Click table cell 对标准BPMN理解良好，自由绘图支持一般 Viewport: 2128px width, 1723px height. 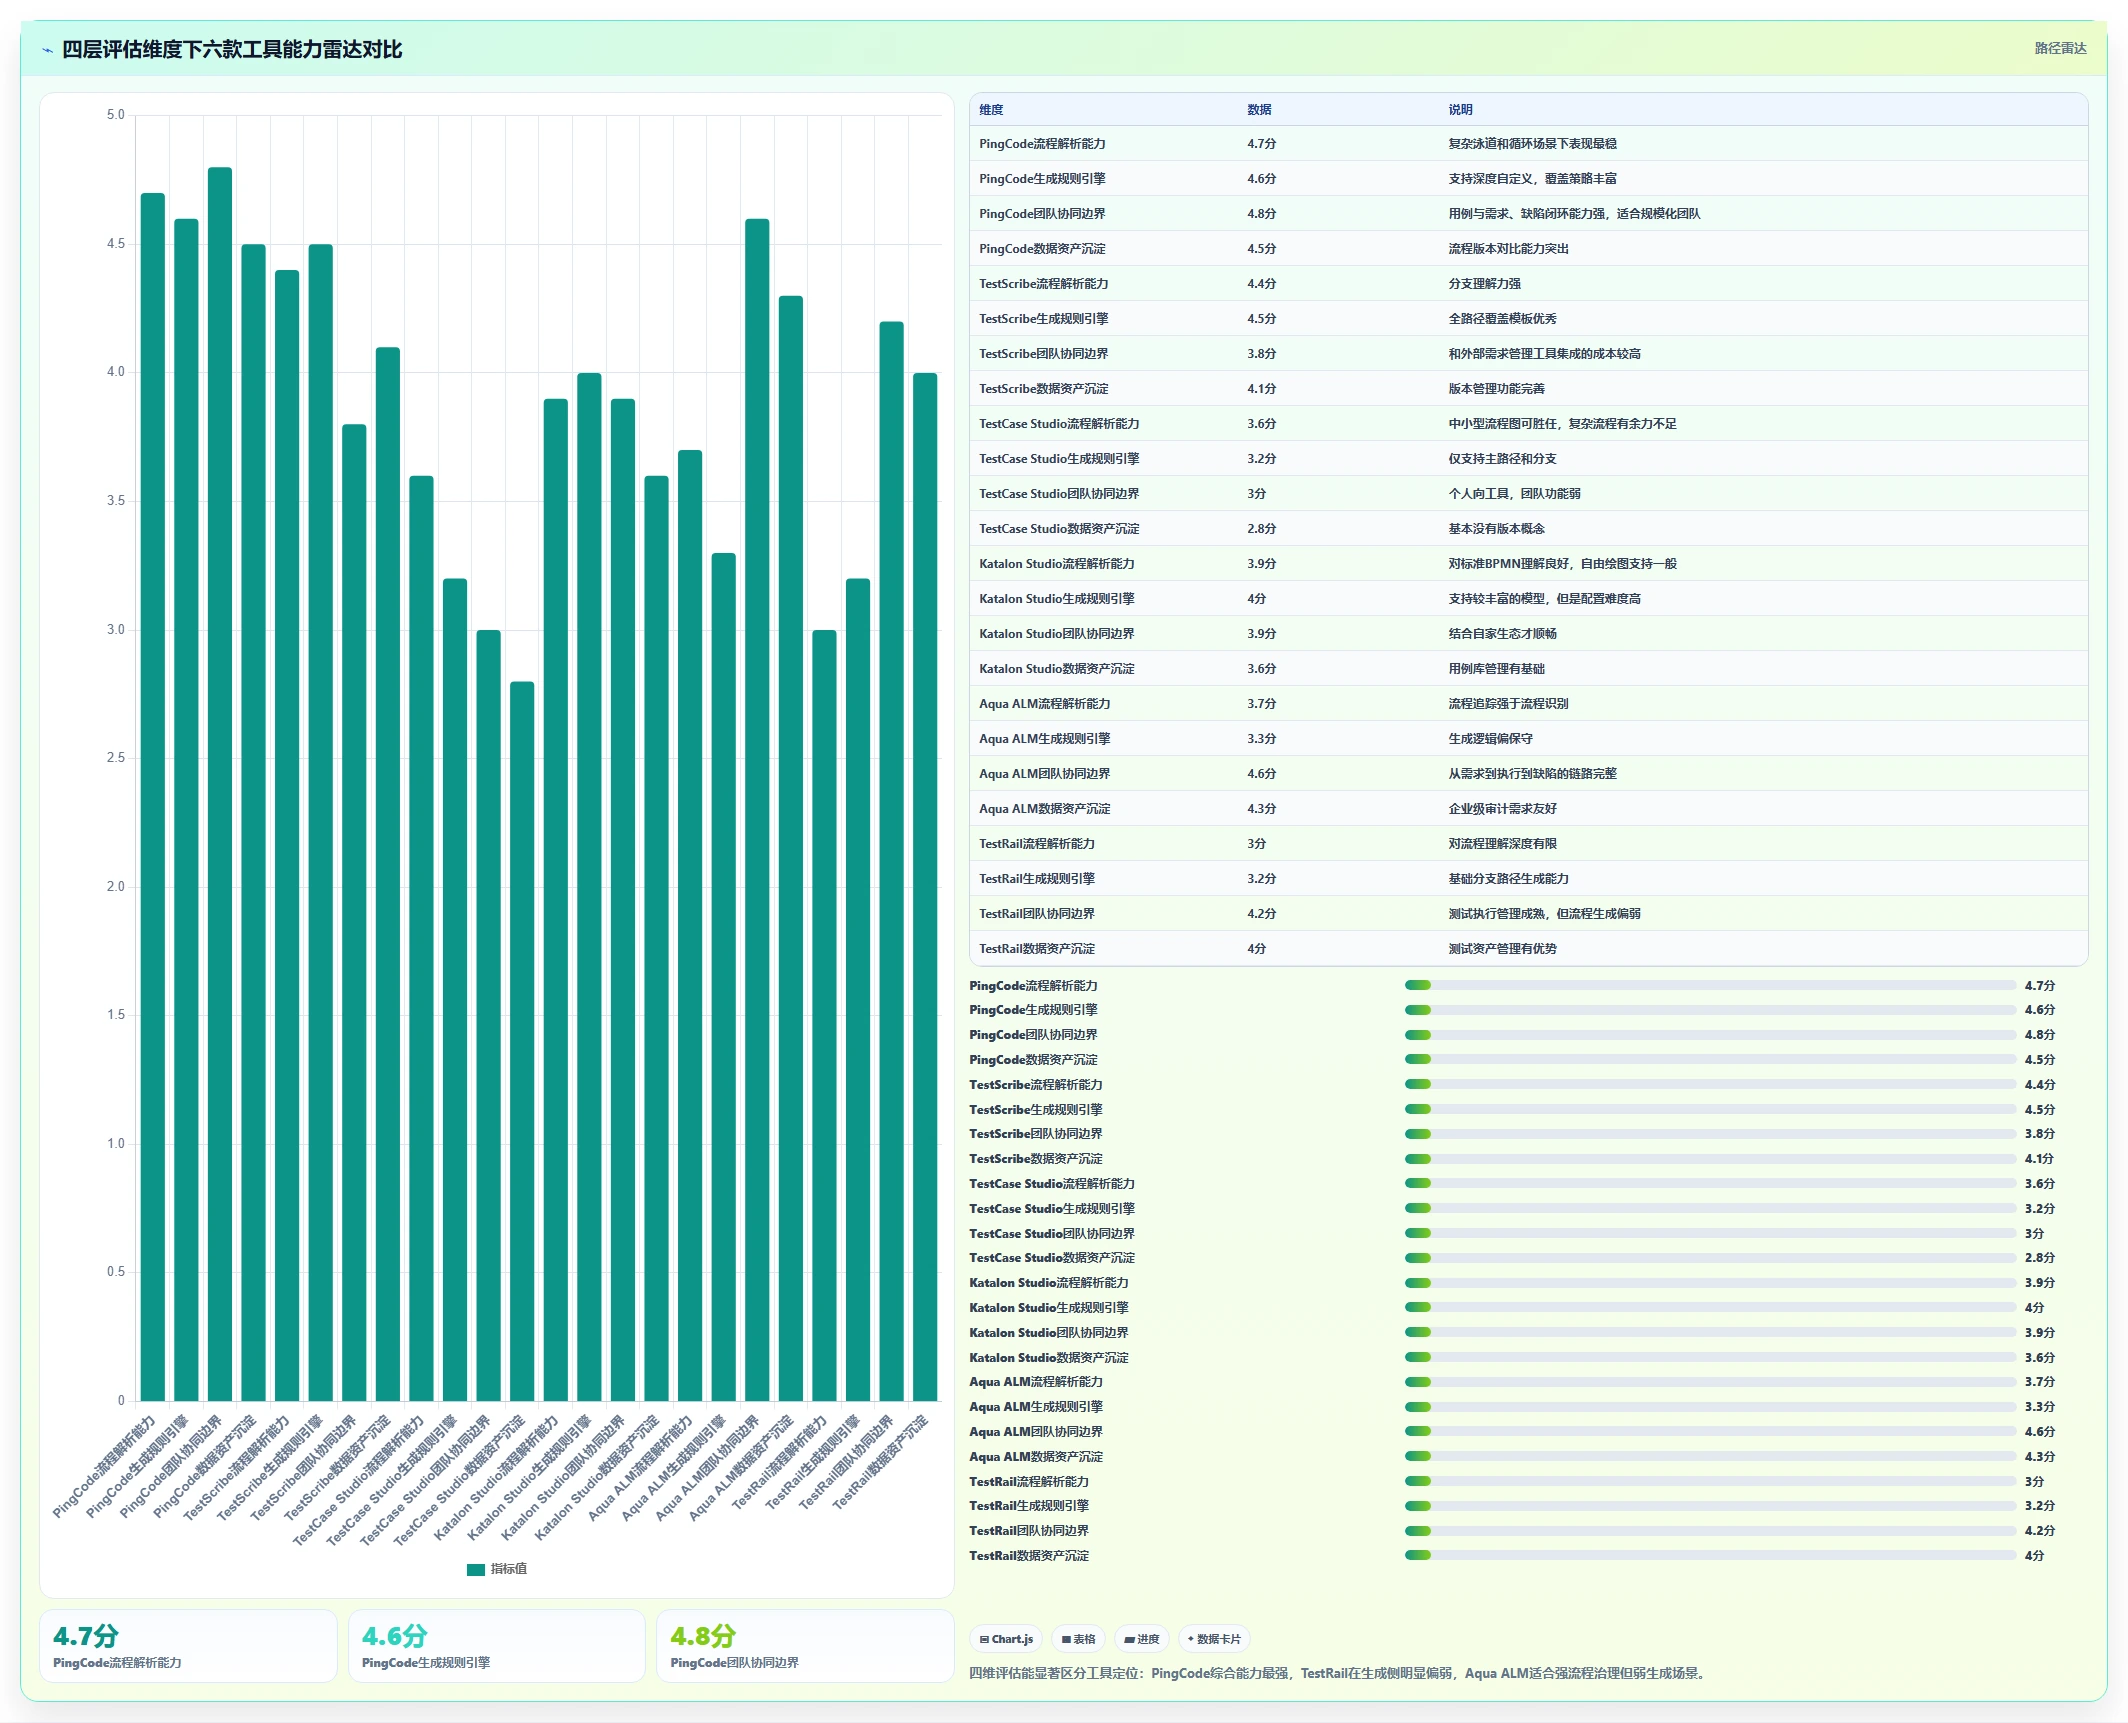pyautogui.click(x=1562, y=564)
